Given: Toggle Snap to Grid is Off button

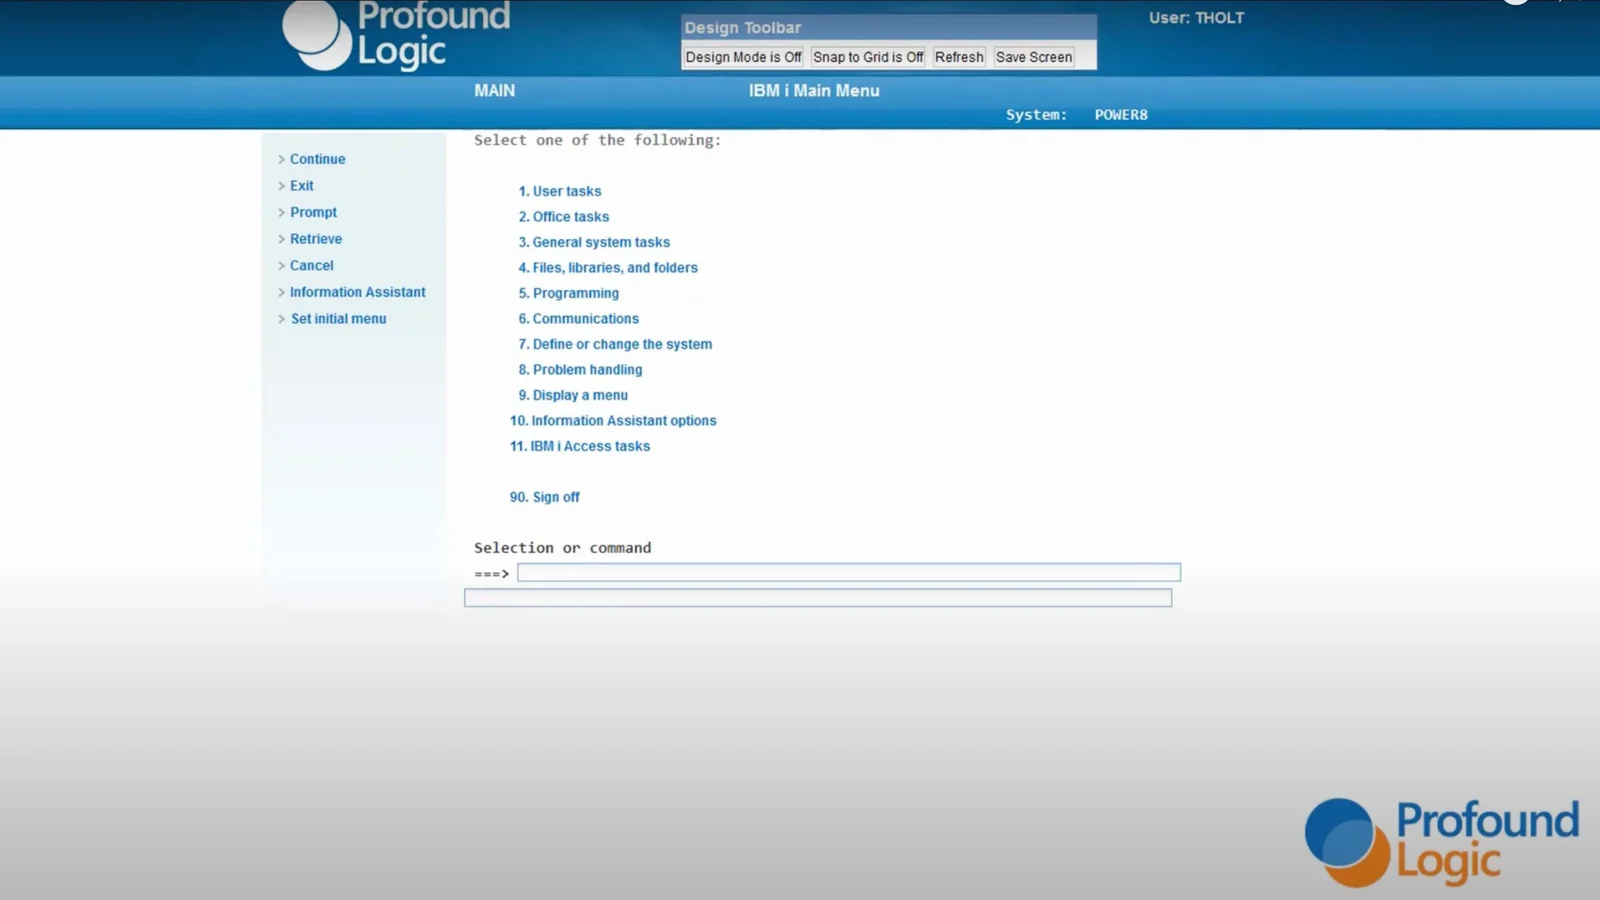Looking at the screenshot, I should point(868,57).
